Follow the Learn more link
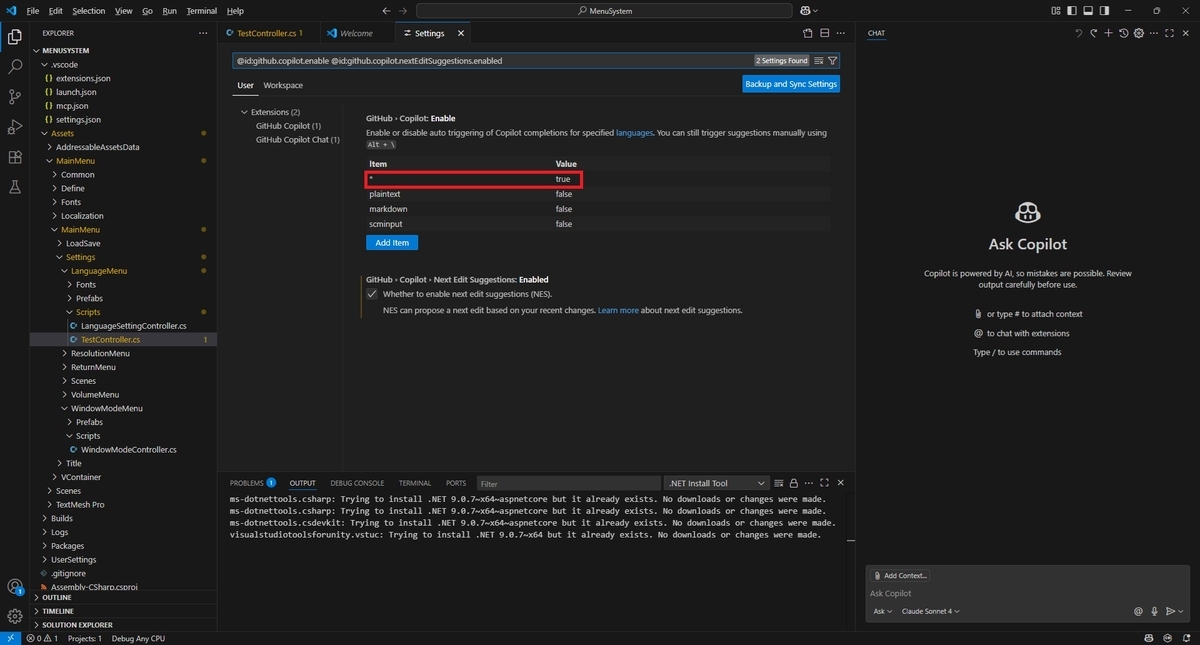The image size is (1200, 645). (618, 310)
